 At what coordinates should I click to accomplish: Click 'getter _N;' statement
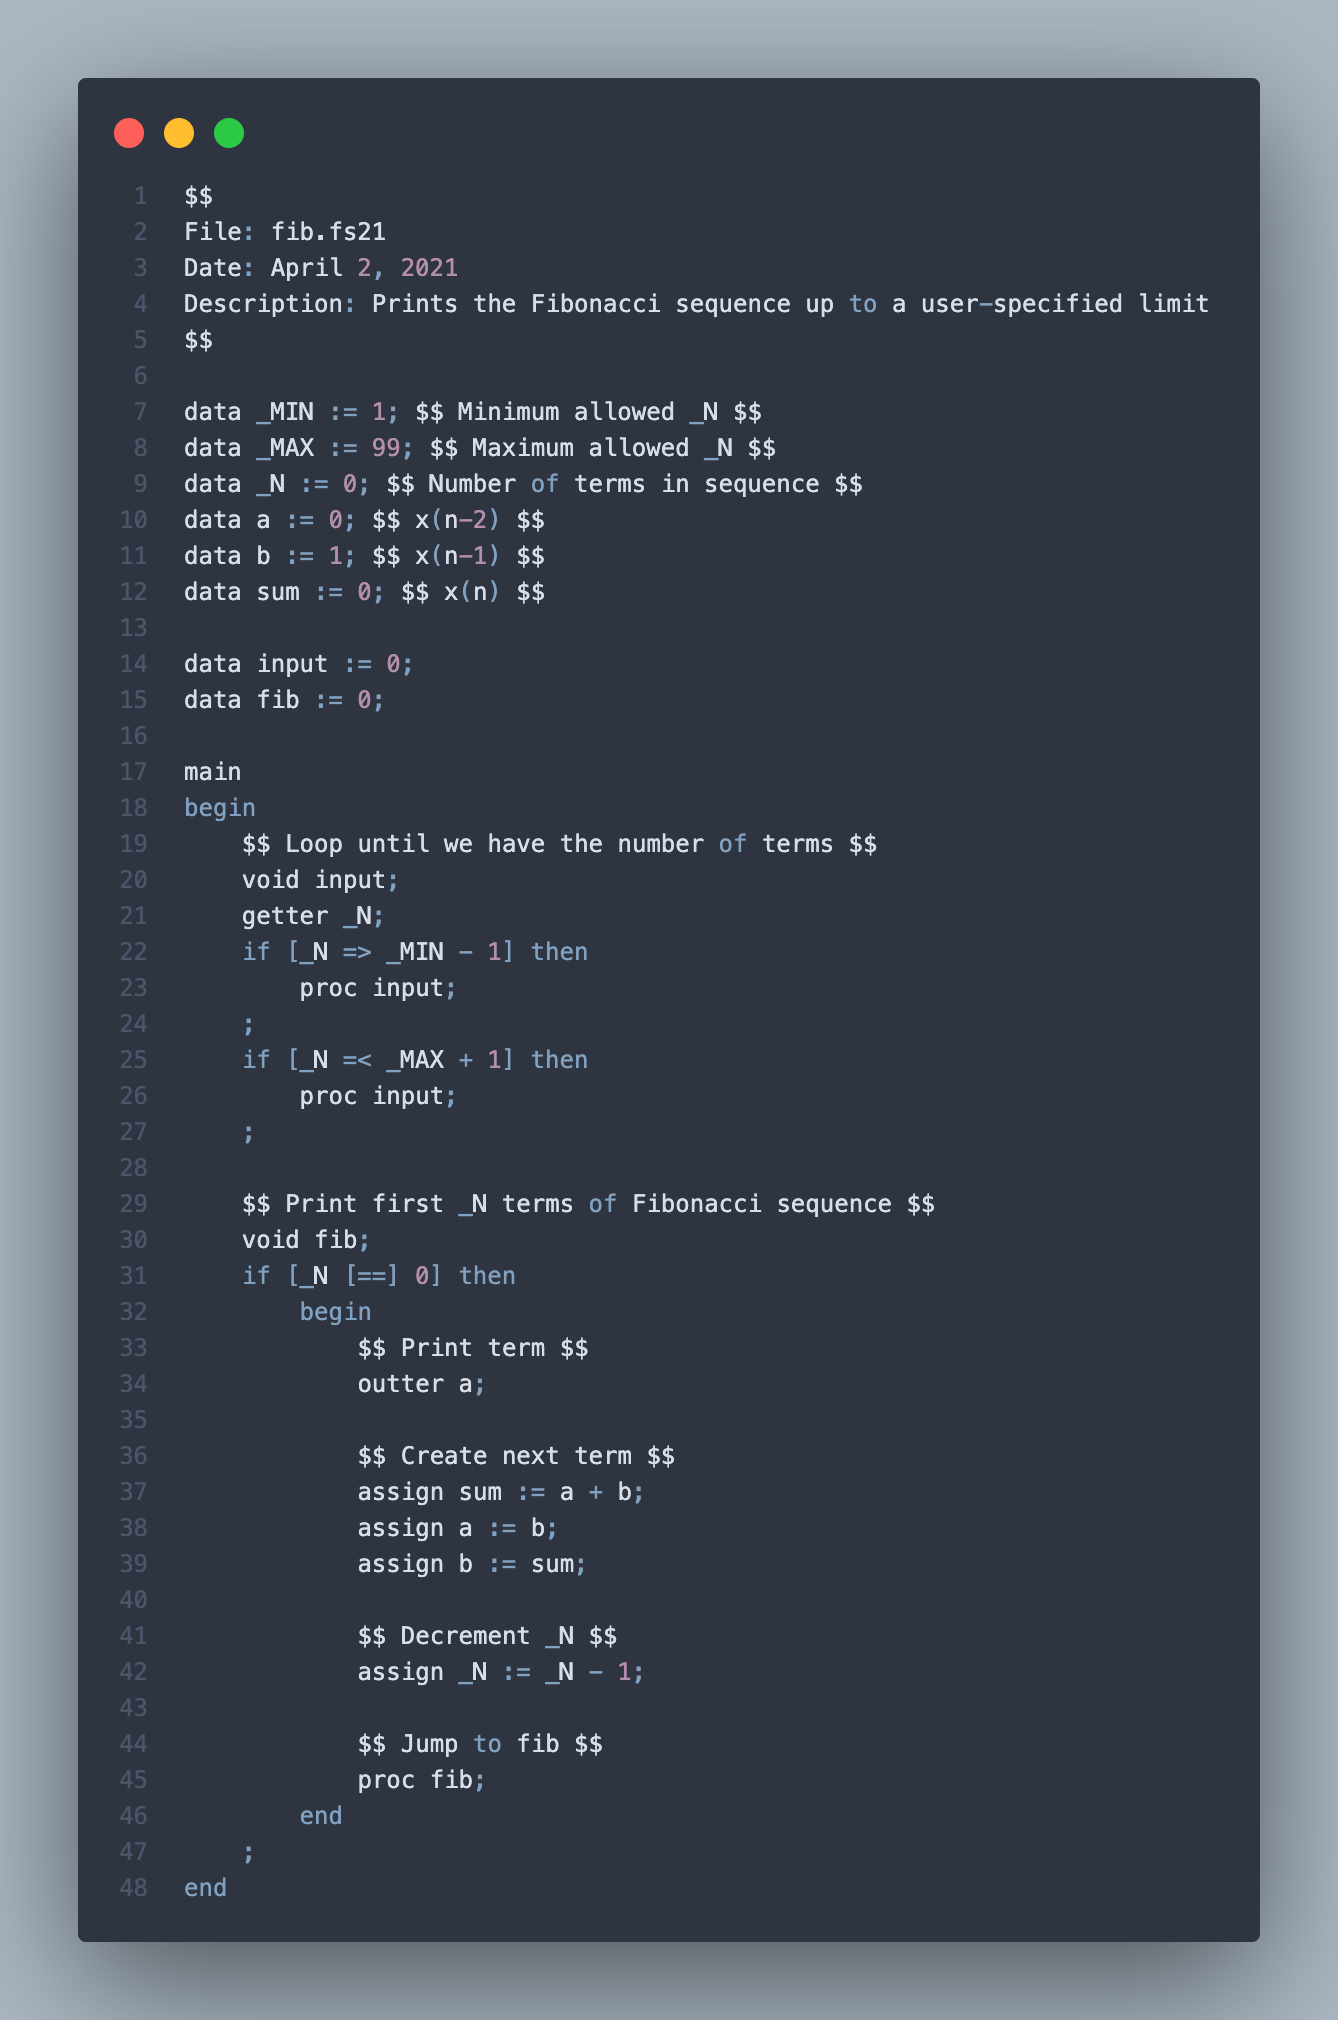(x=313, y=916)
